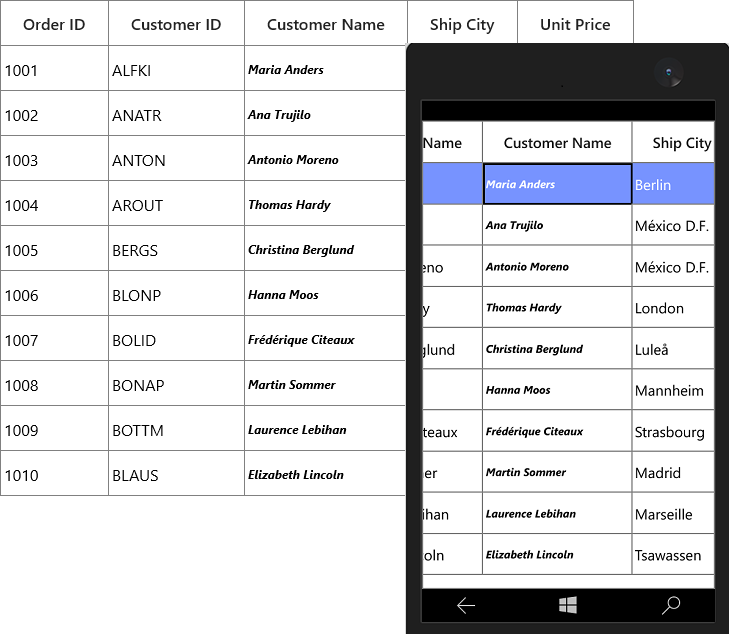Select order 1006 cell
The image size is (729, 634).
pos(54,294)
